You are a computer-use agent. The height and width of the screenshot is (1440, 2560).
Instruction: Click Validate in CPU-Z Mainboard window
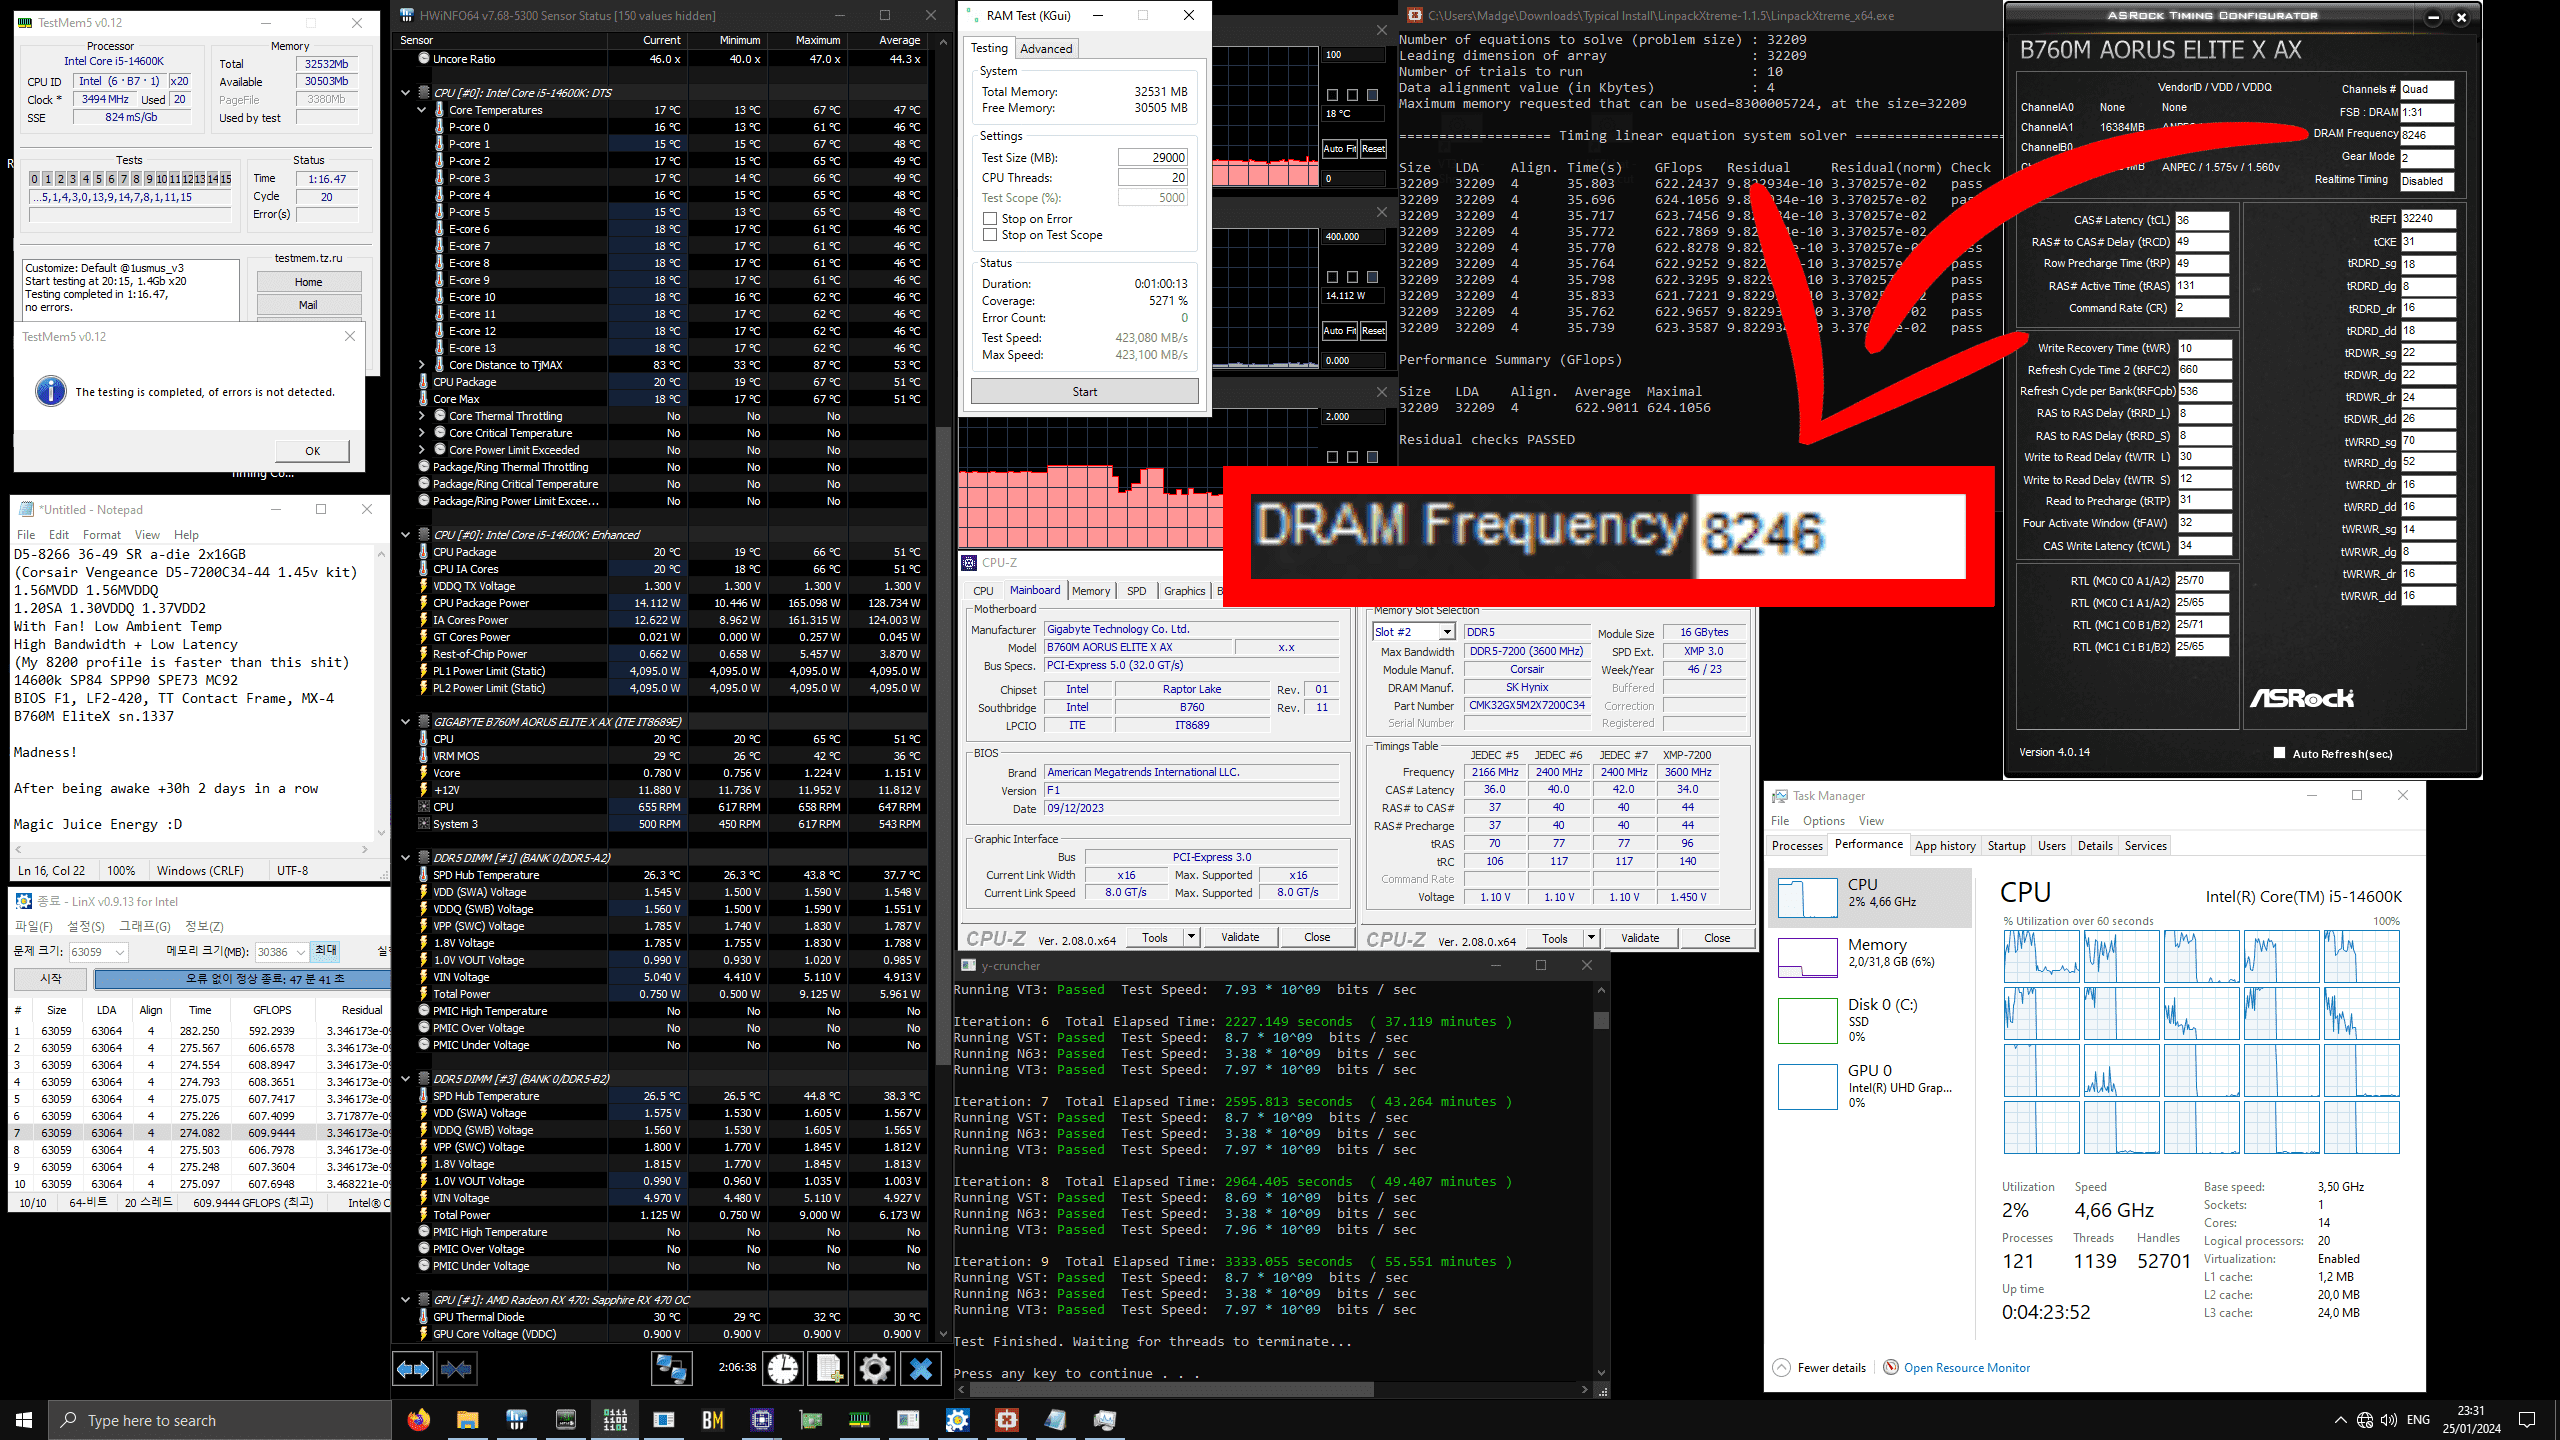[1240, 937]
